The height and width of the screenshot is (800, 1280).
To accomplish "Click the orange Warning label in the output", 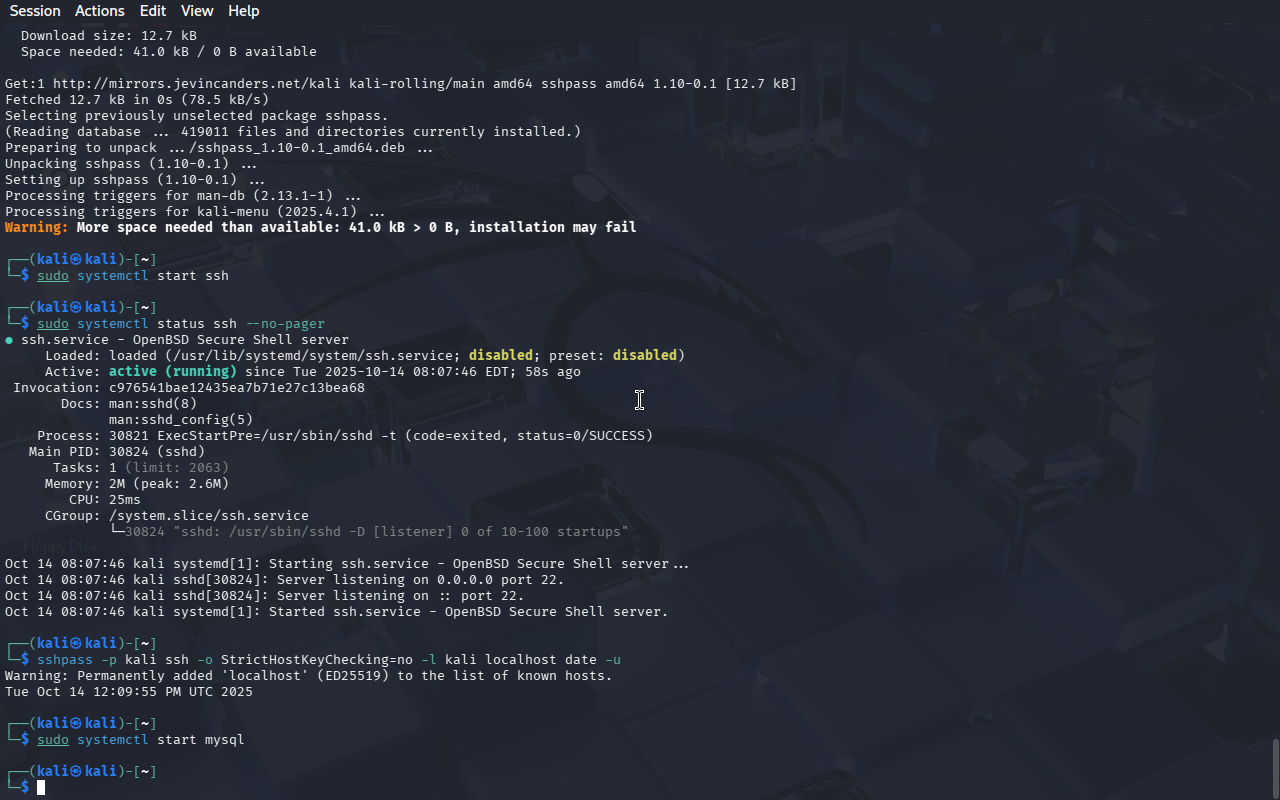I will 37,228.
